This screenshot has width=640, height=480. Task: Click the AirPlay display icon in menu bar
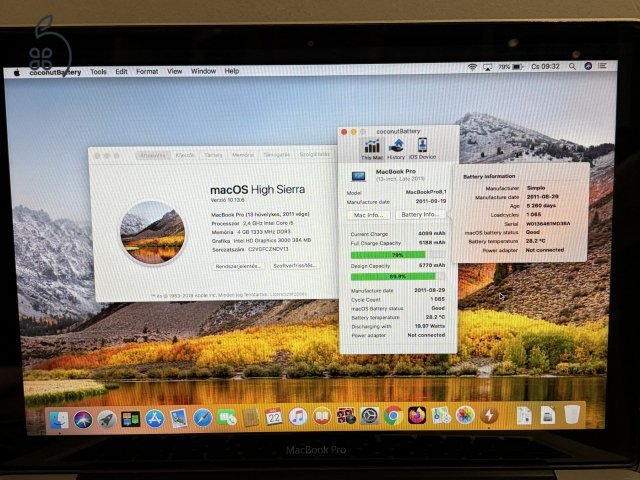(x=487, y=67)
